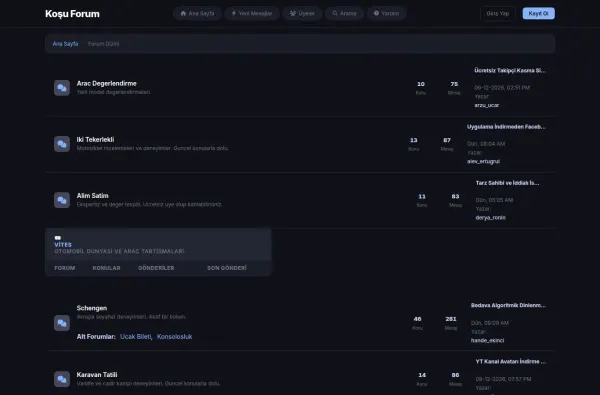This screenshot has width=600, height=395.
Task: Click the GÖNDERİLER column header
Action: pyautogui.click(x=156, y=268)
